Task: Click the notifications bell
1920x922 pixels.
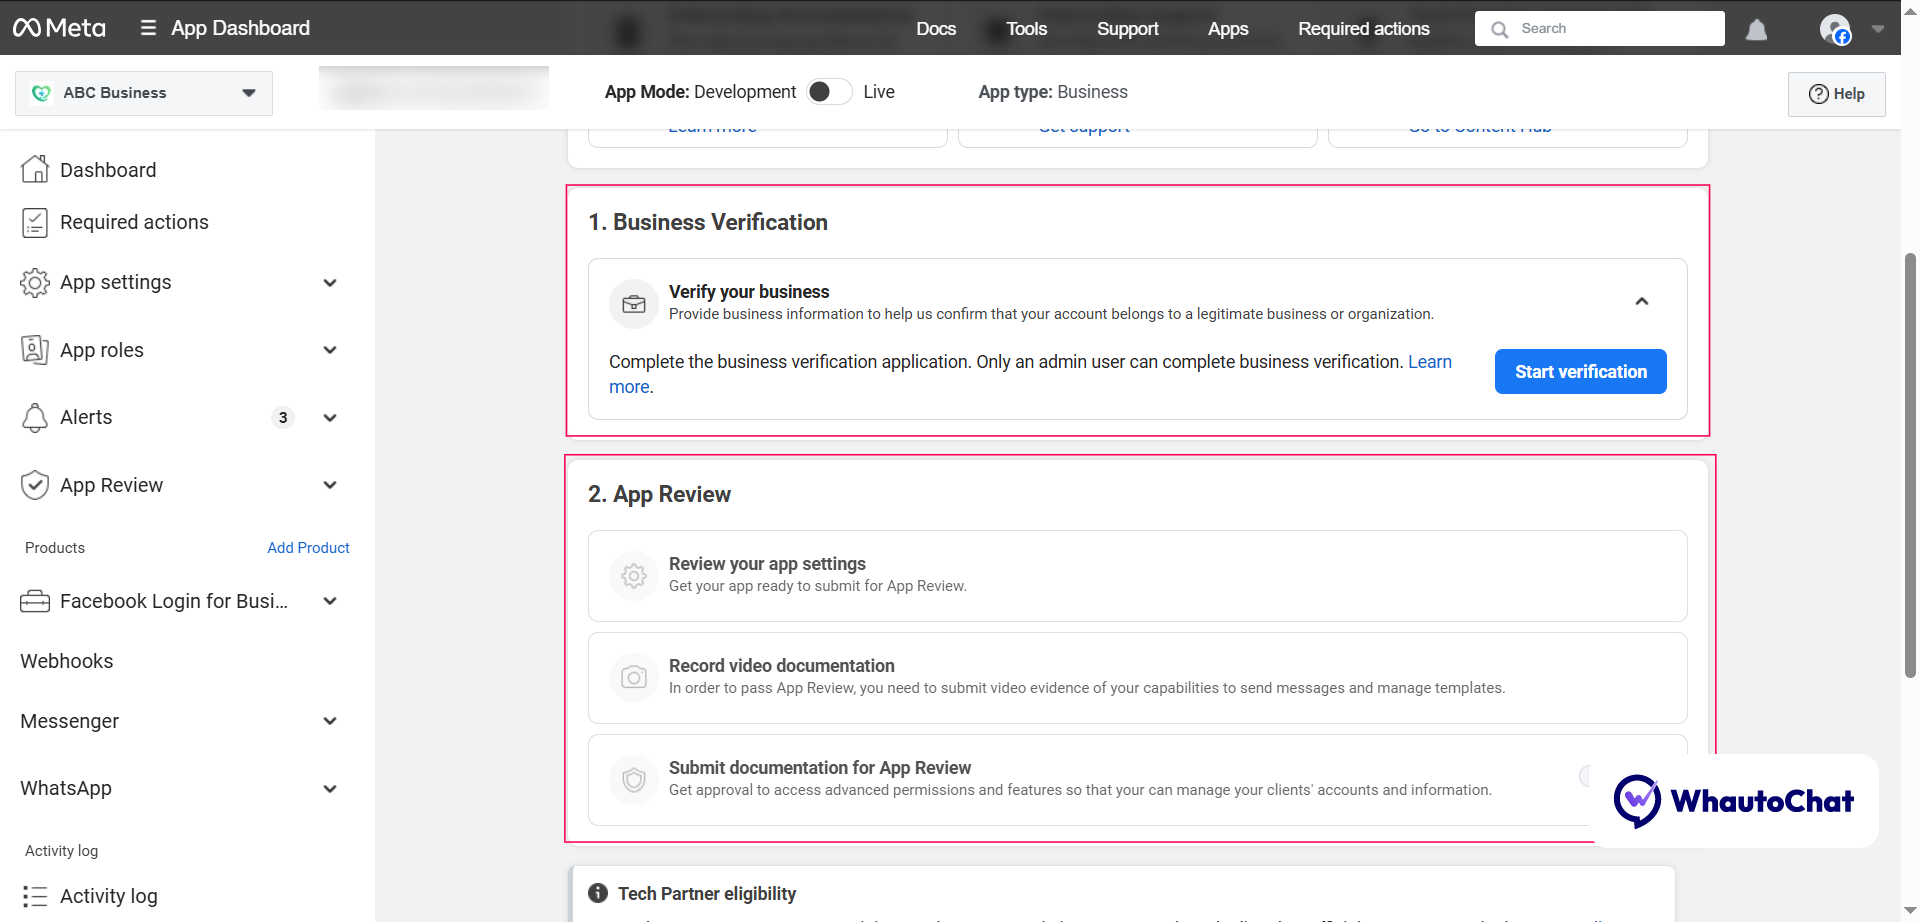Action: (x=1756, y=29)
